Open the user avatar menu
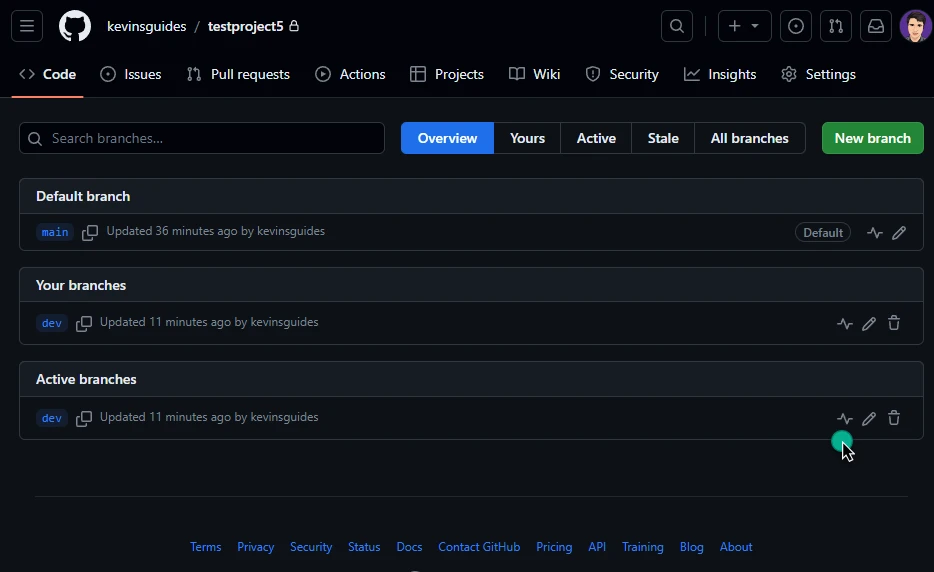This screenshot has height=572, width=934. click(915, 26)
